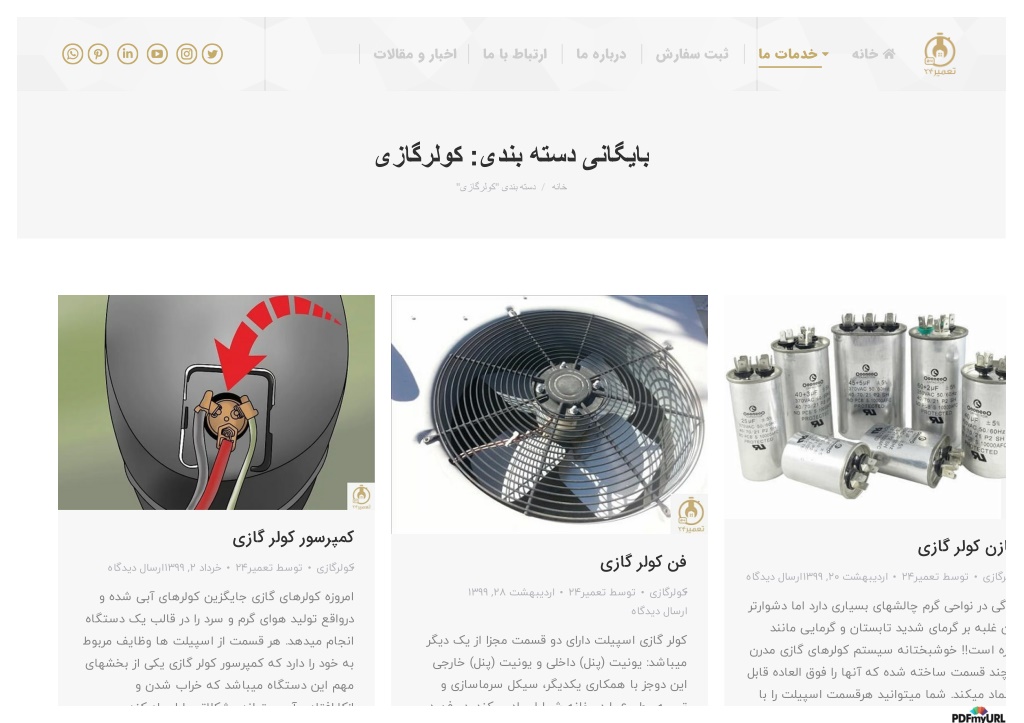1024x723 pixels.
Task: Open the YouTube social icon
Action: [157, 54]
